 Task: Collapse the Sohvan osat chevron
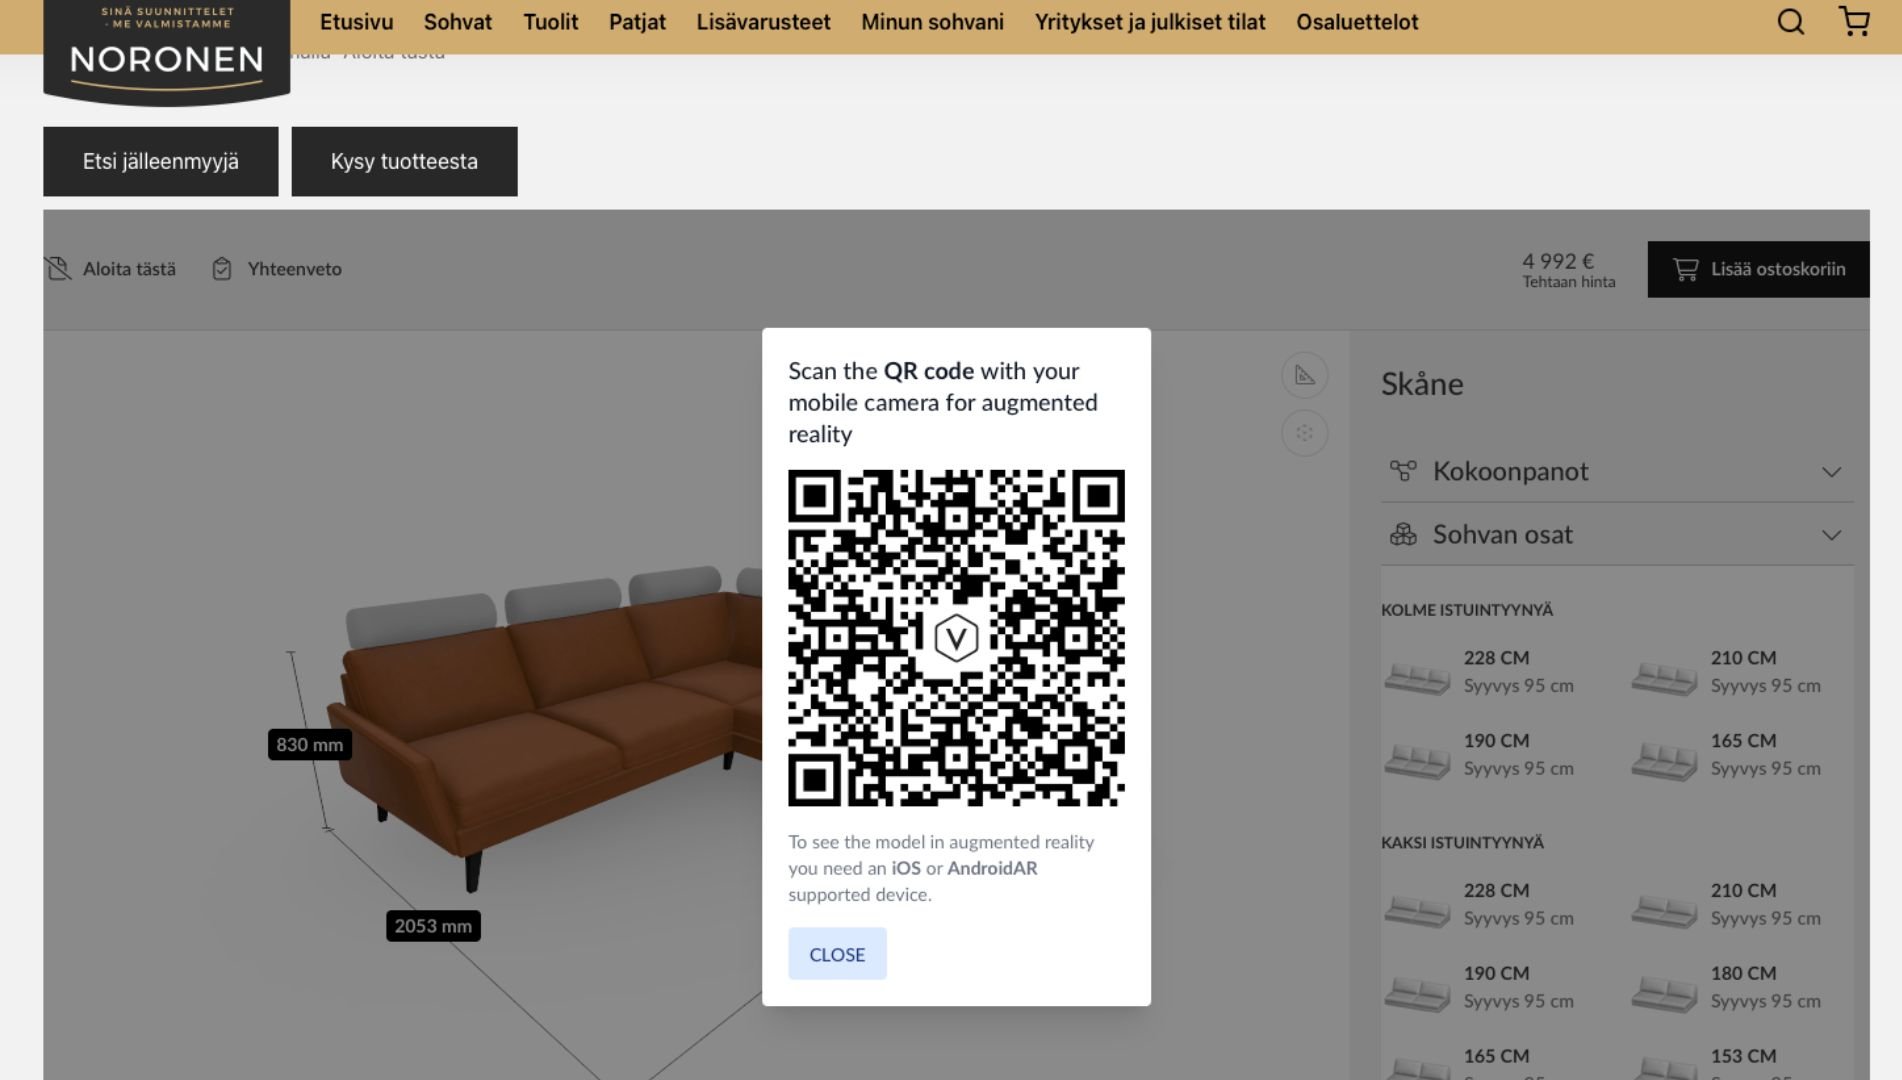[x=1831, y=535]
